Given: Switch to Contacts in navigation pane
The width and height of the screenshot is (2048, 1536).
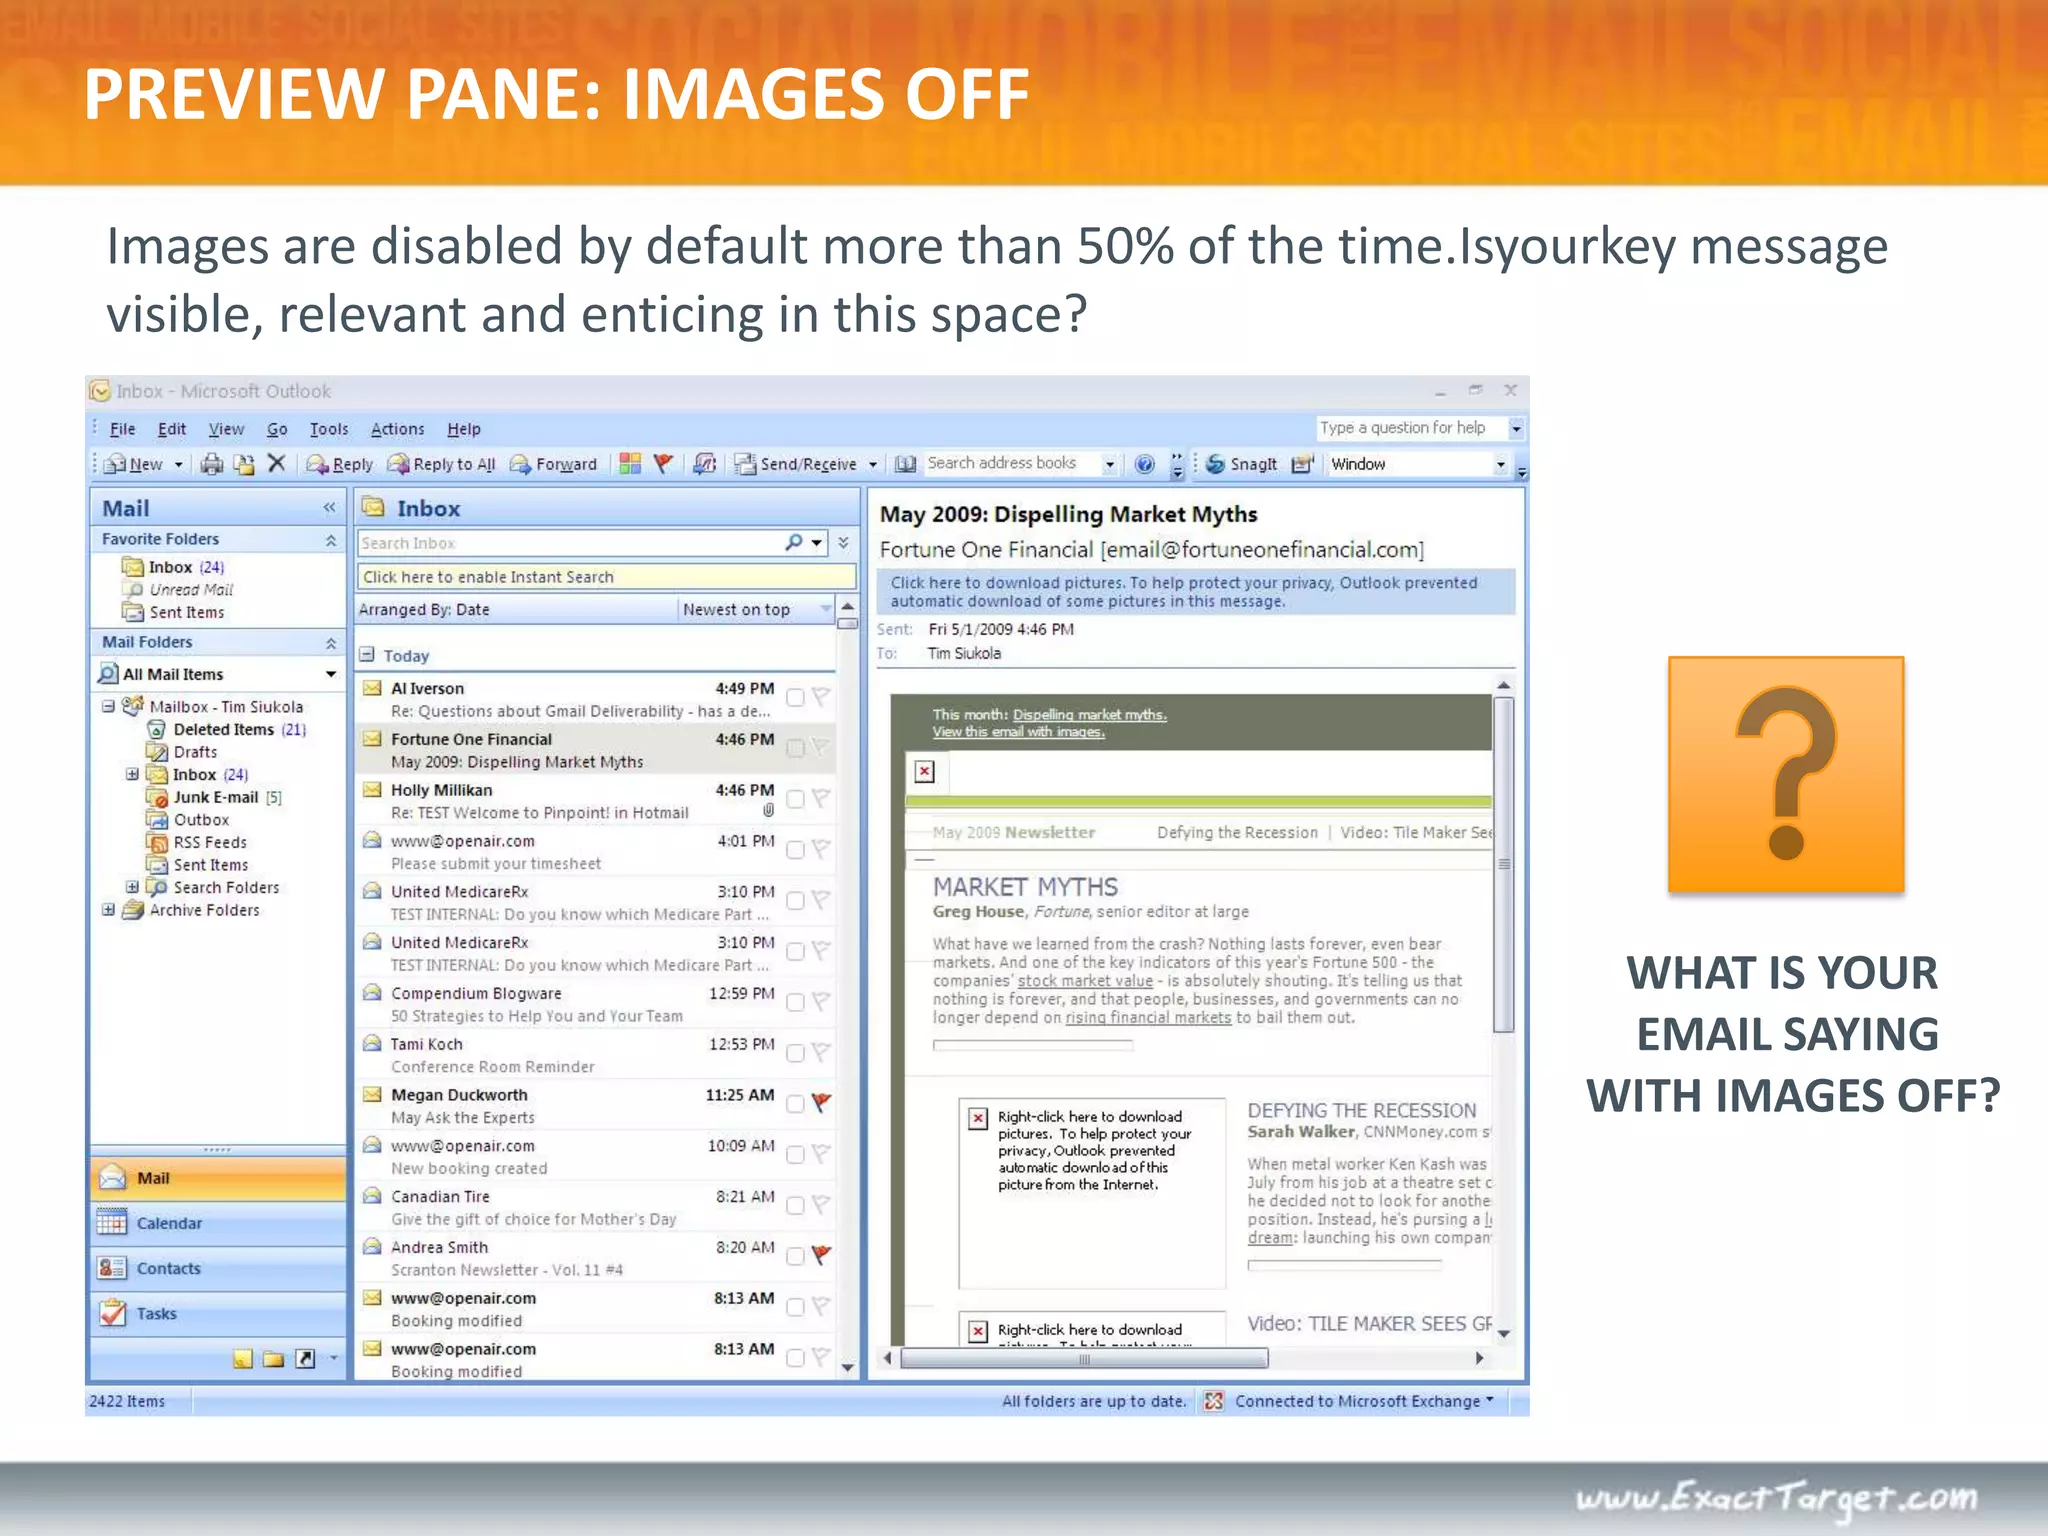Looking at the screenshot, I should click(218, 1268).
